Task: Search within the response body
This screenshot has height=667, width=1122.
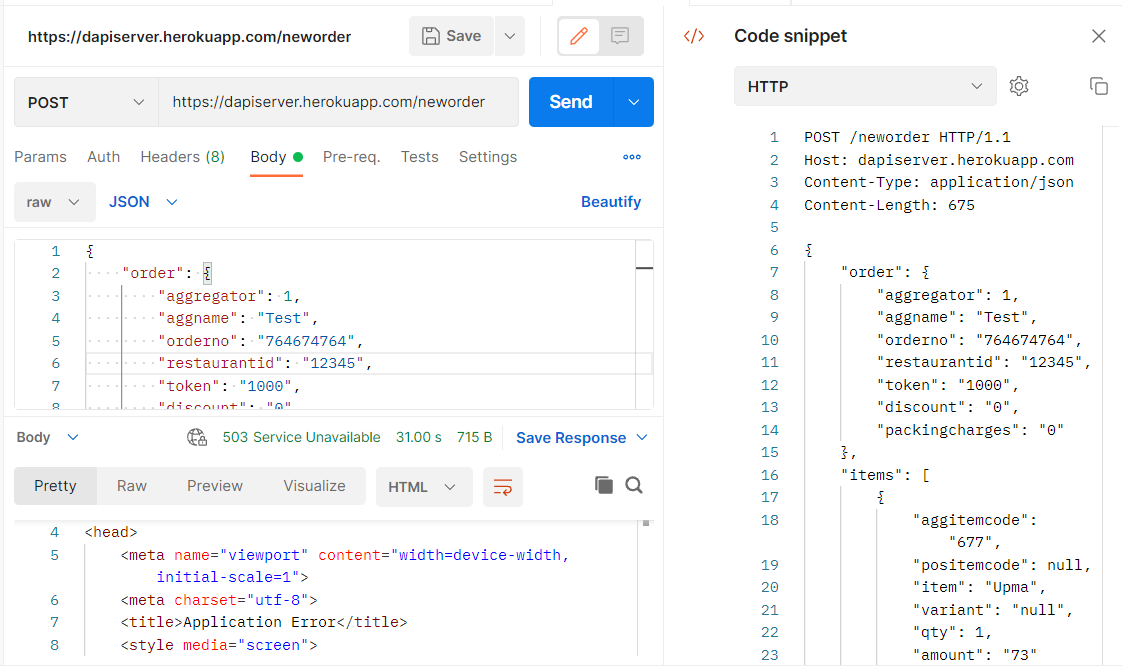Action: click(634, 485)
